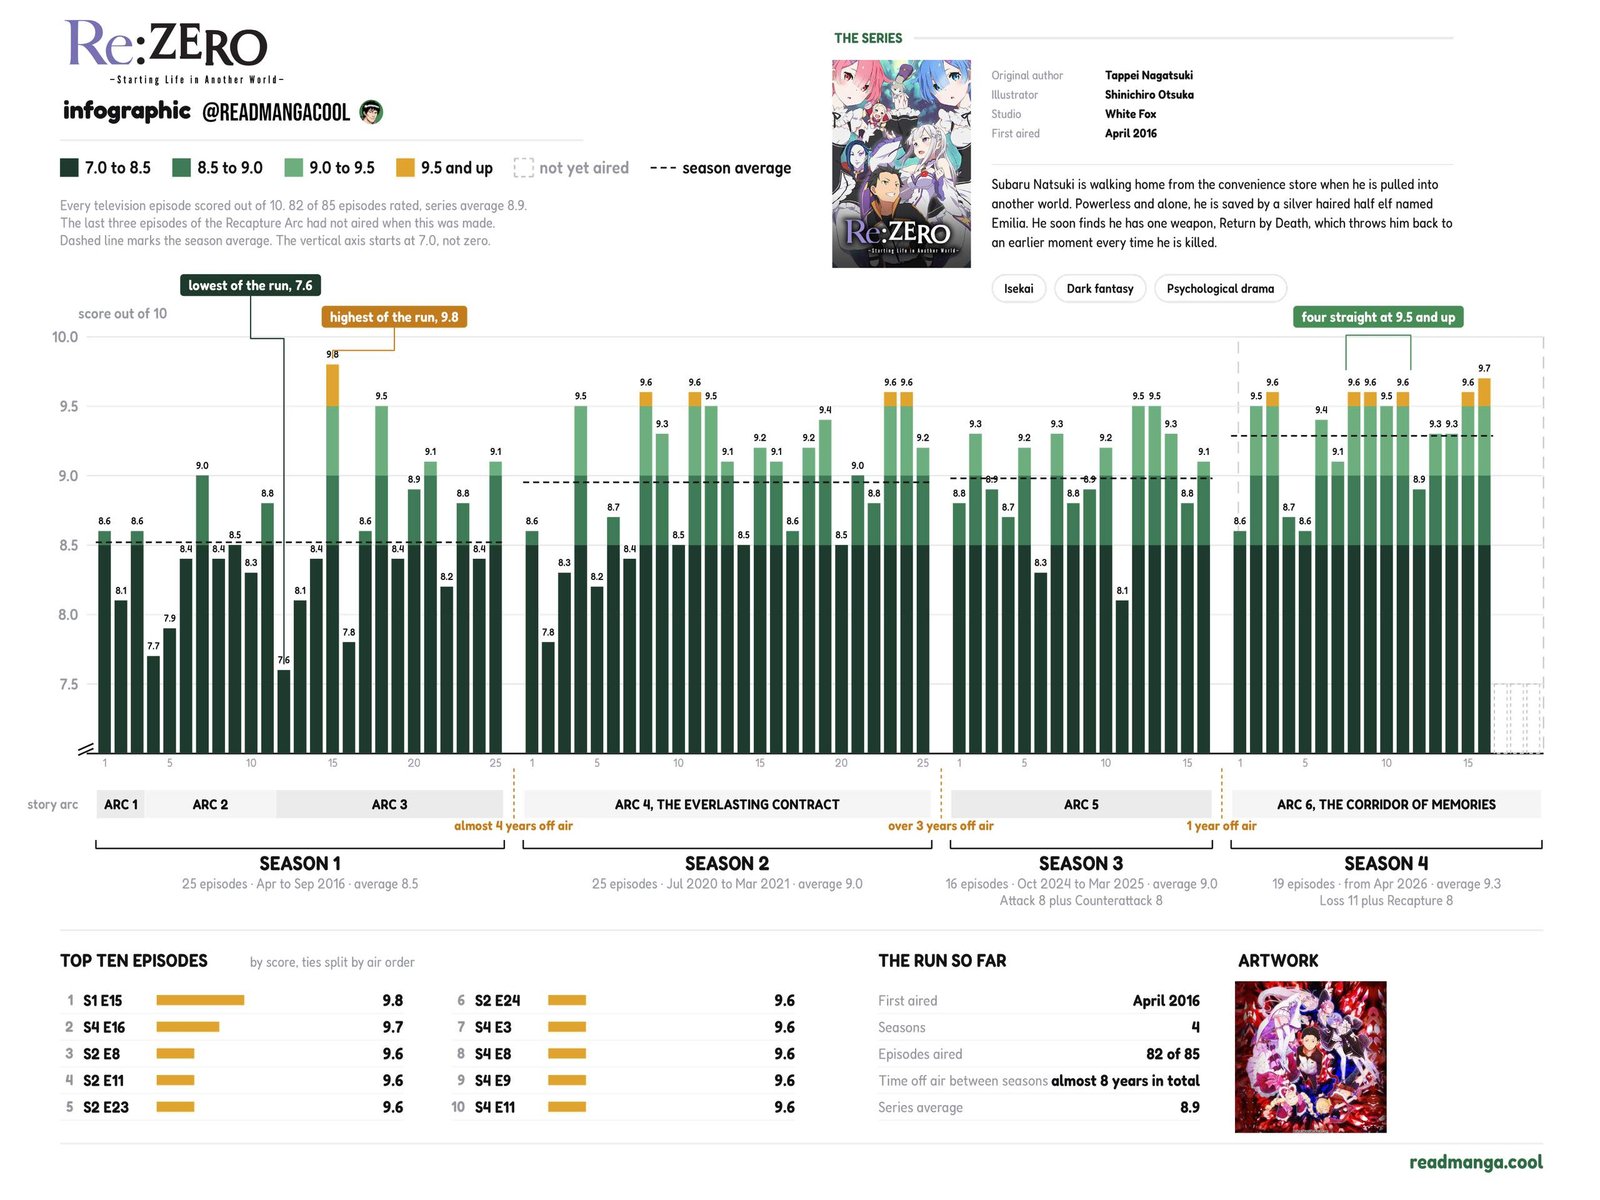The height and width of the screenshot is (1200, 1600).
Task: Select the ARC 5 story arc segment
Action: (1081, 804)
